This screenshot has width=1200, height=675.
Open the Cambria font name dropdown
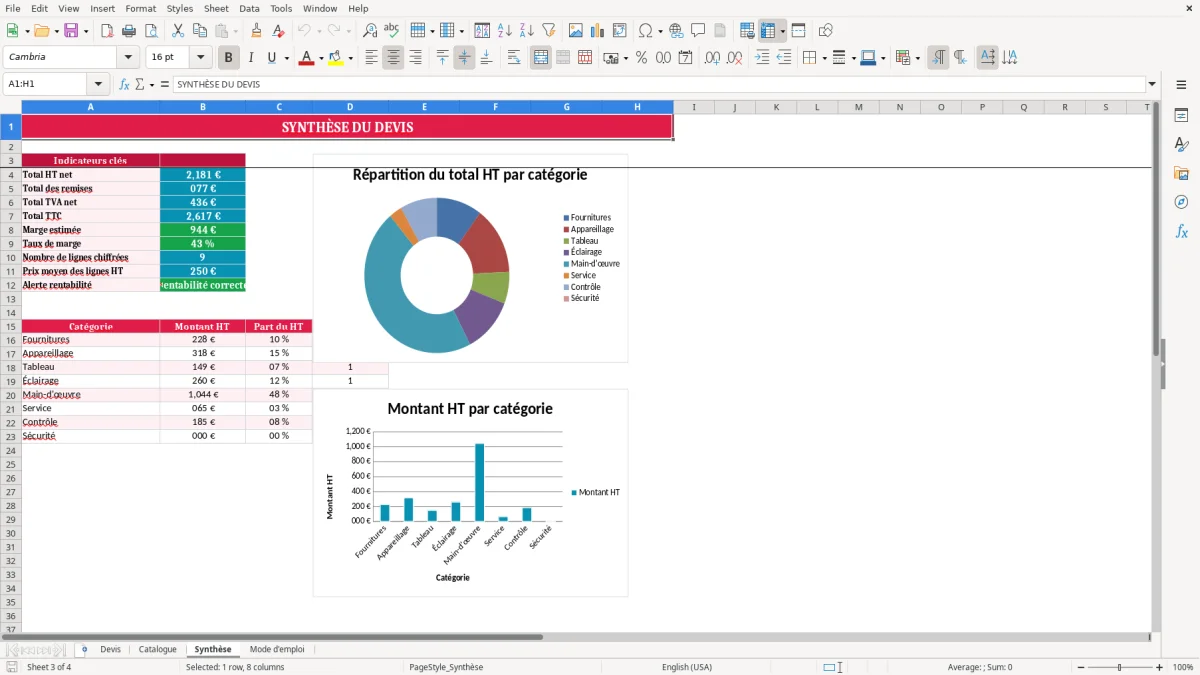pyautogui.click(x=128, y=58)
